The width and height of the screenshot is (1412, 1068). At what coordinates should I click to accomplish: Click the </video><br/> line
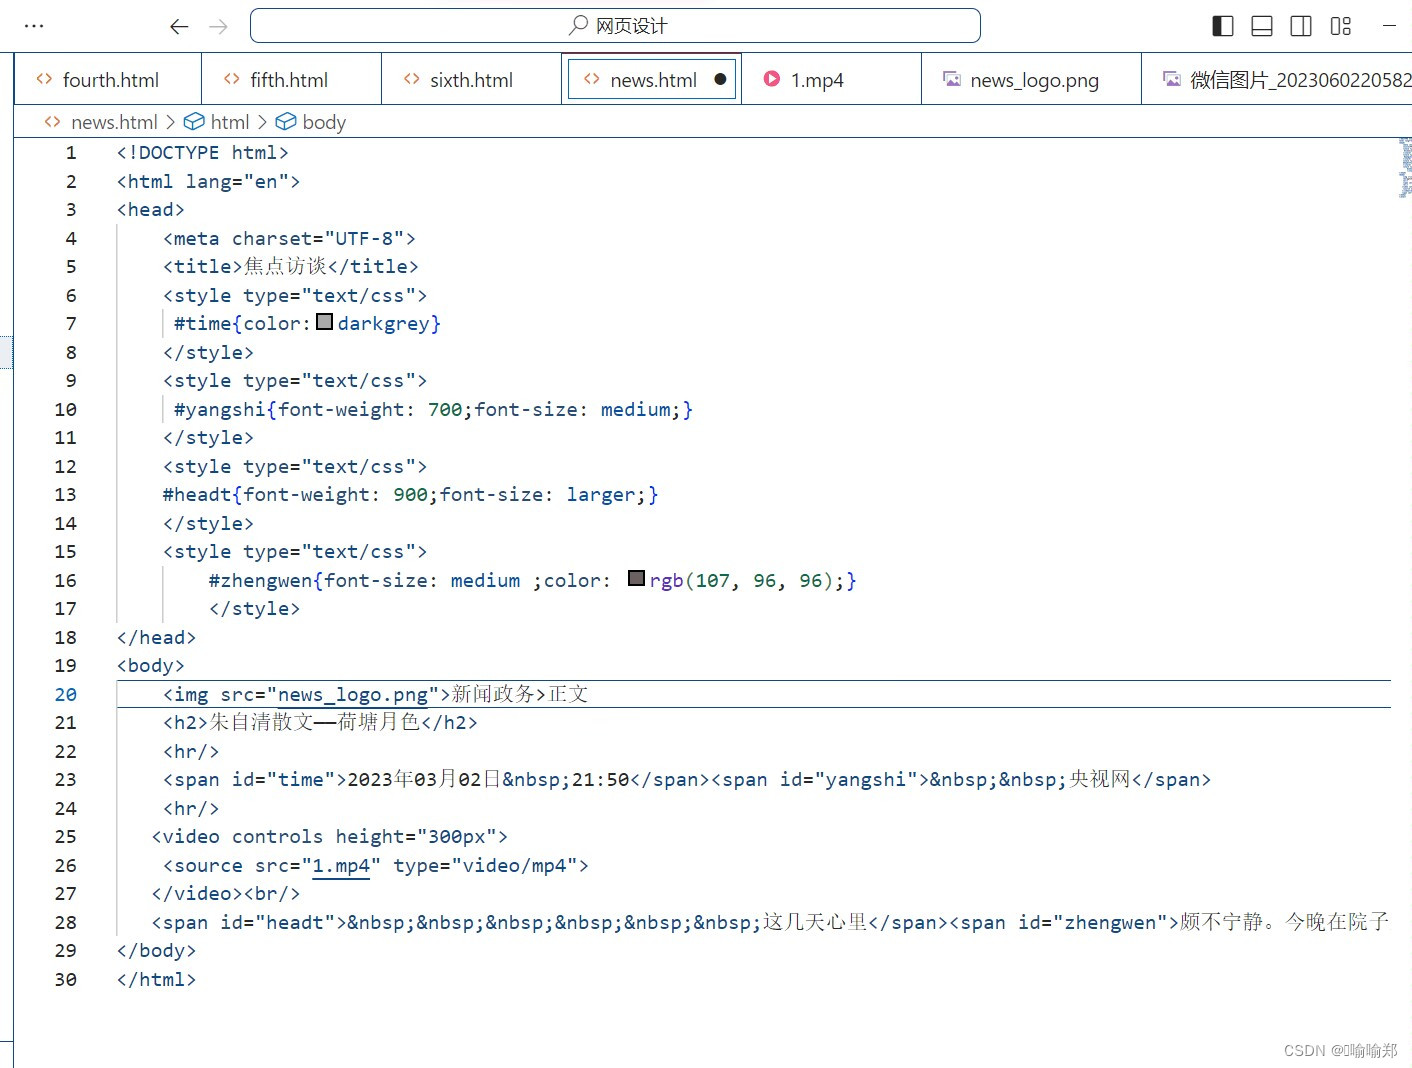[226, 894]
